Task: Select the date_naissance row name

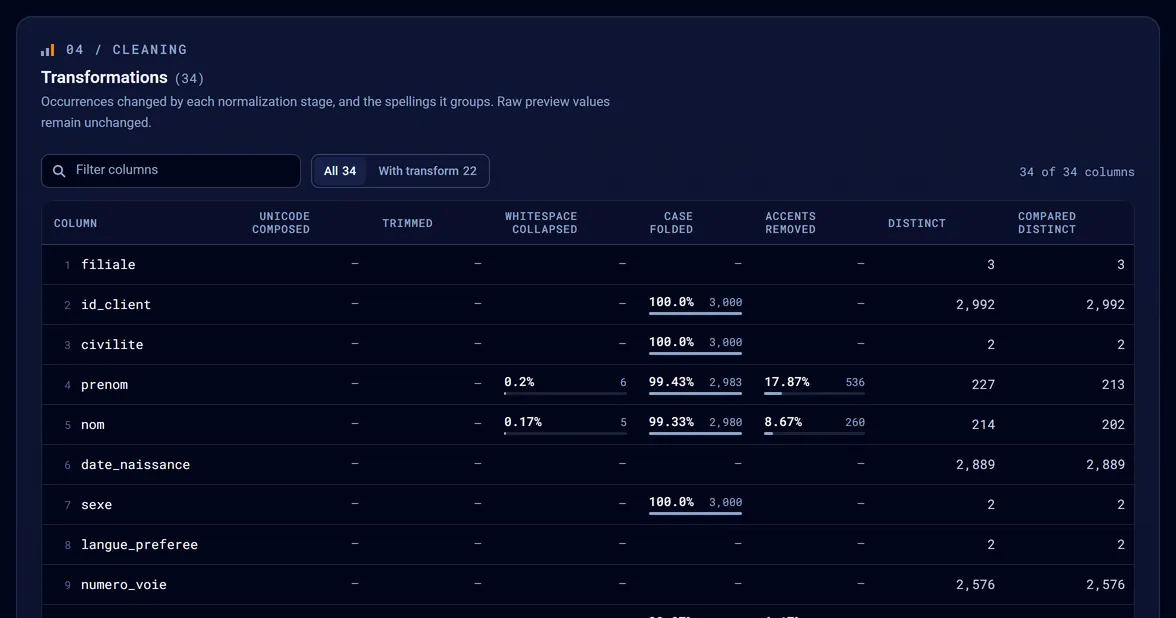Action: (x=135, y=465)
